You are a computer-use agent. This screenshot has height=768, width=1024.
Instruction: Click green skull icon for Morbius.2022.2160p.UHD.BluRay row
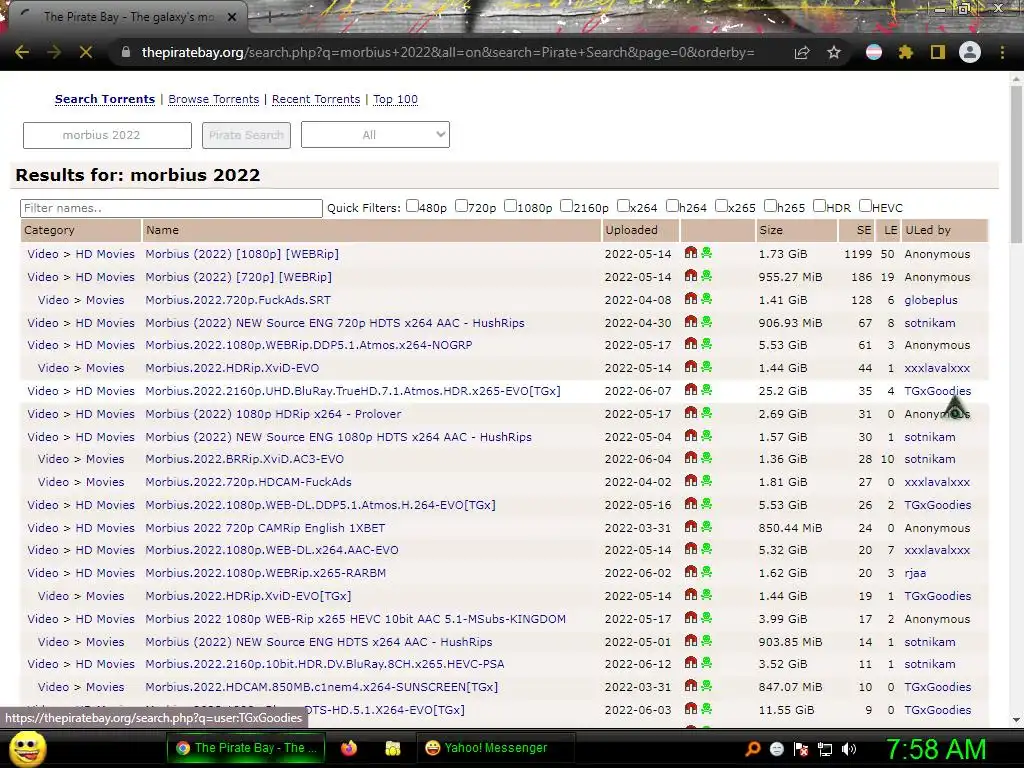point(707,390)
